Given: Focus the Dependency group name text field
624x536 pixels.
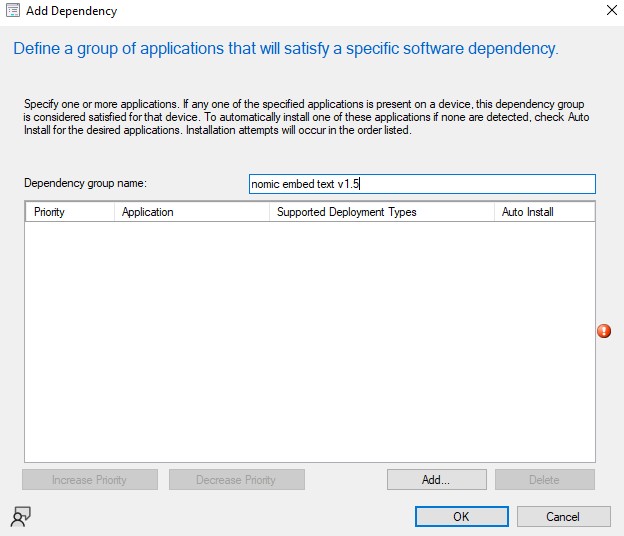Looking at the screenshot, I should pyautogui.click(x=421, y=184).
